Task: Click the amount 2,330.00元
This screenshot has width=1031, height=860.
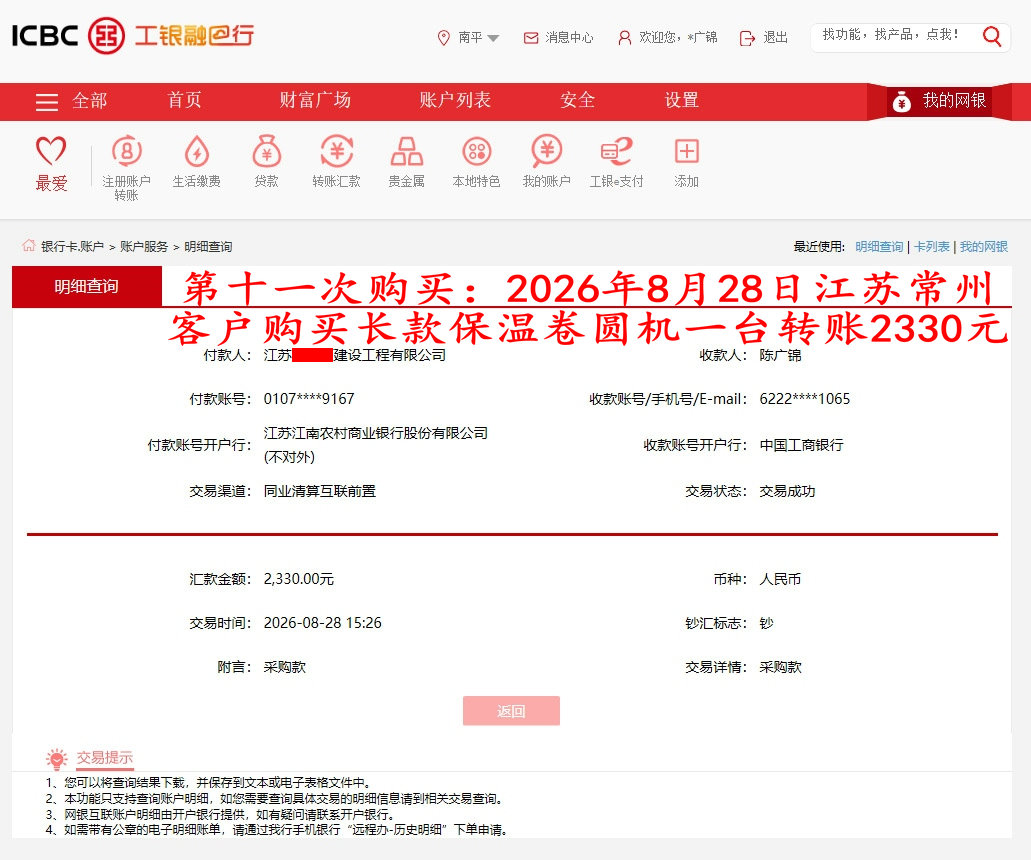Action: pyautogui.click(x=299, y=579)
